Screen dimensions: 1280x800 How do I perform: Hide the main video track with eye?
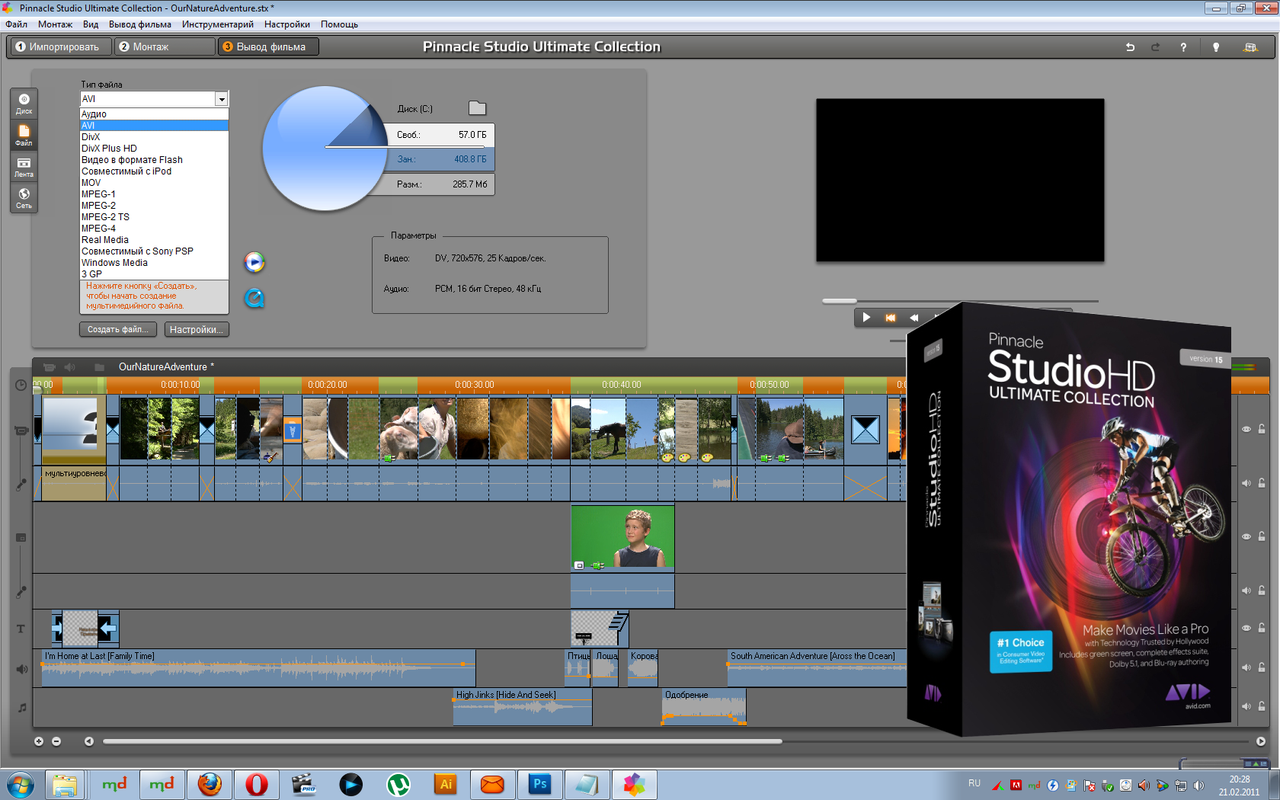coord(1246,429)
